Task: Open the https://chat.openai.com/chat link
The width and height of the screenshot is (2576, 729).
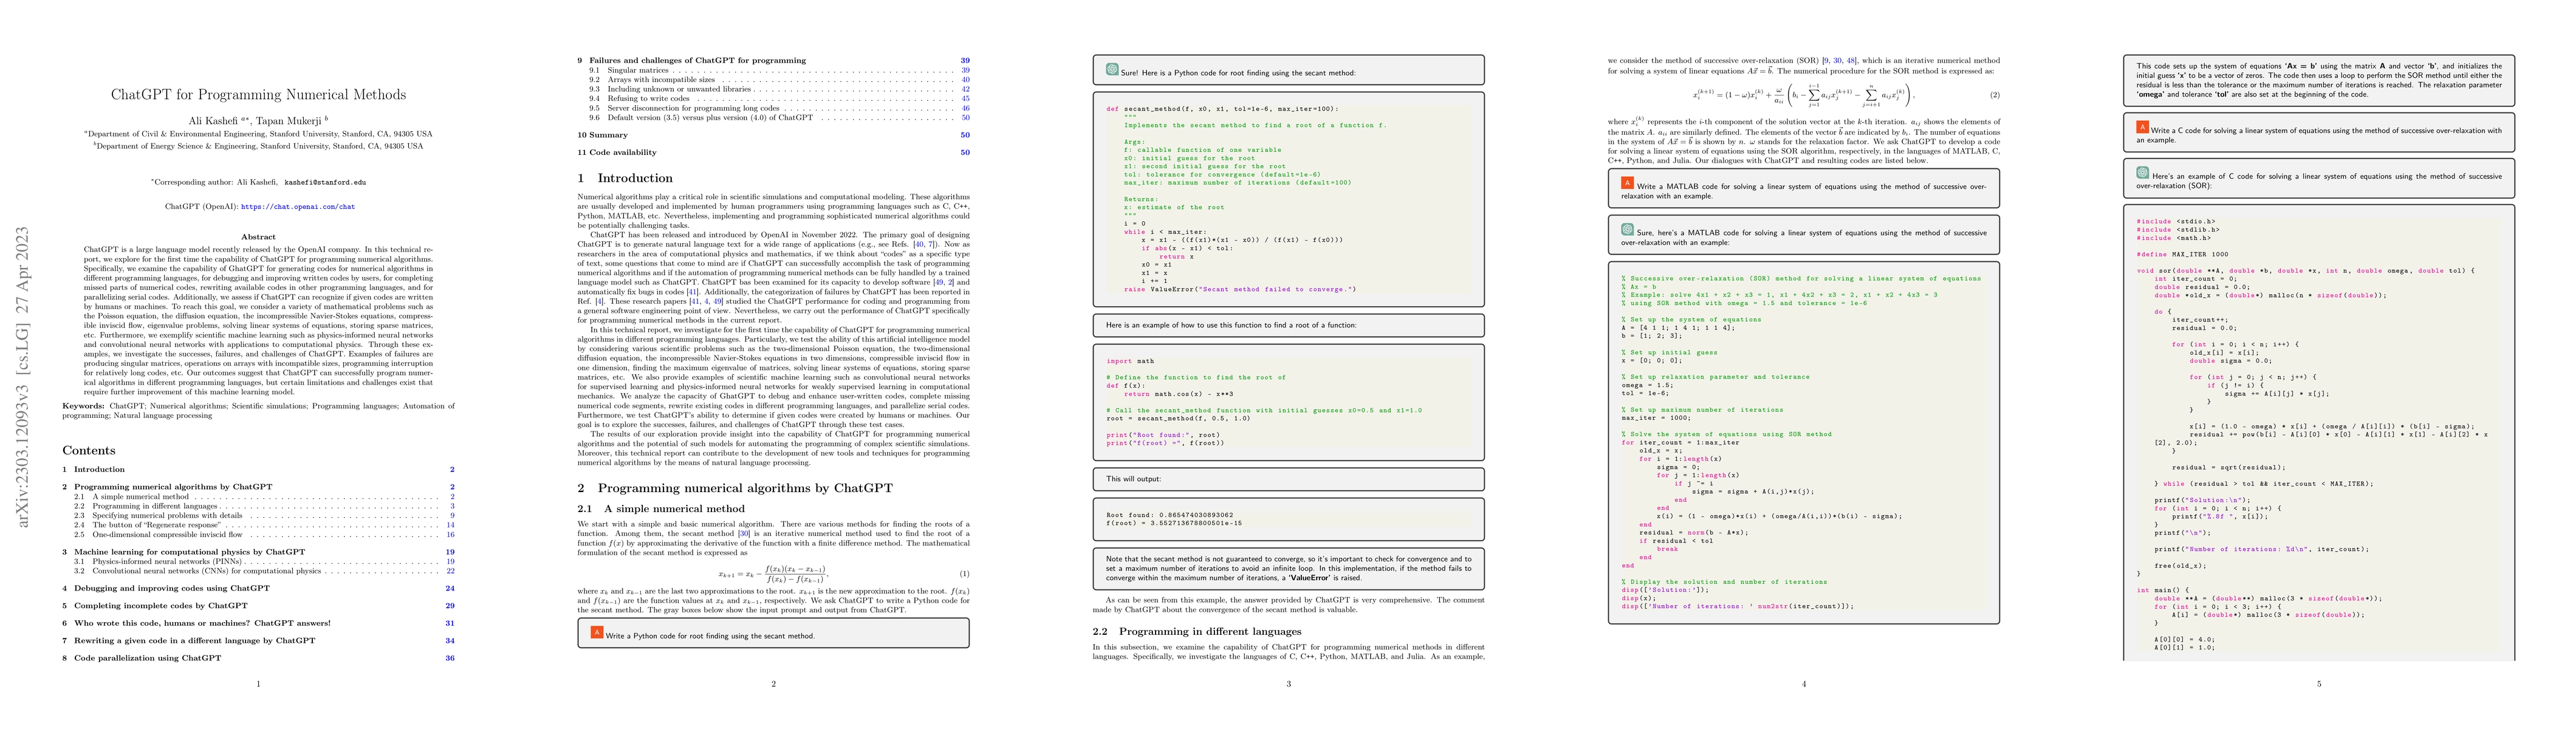Action: (298, 207)
